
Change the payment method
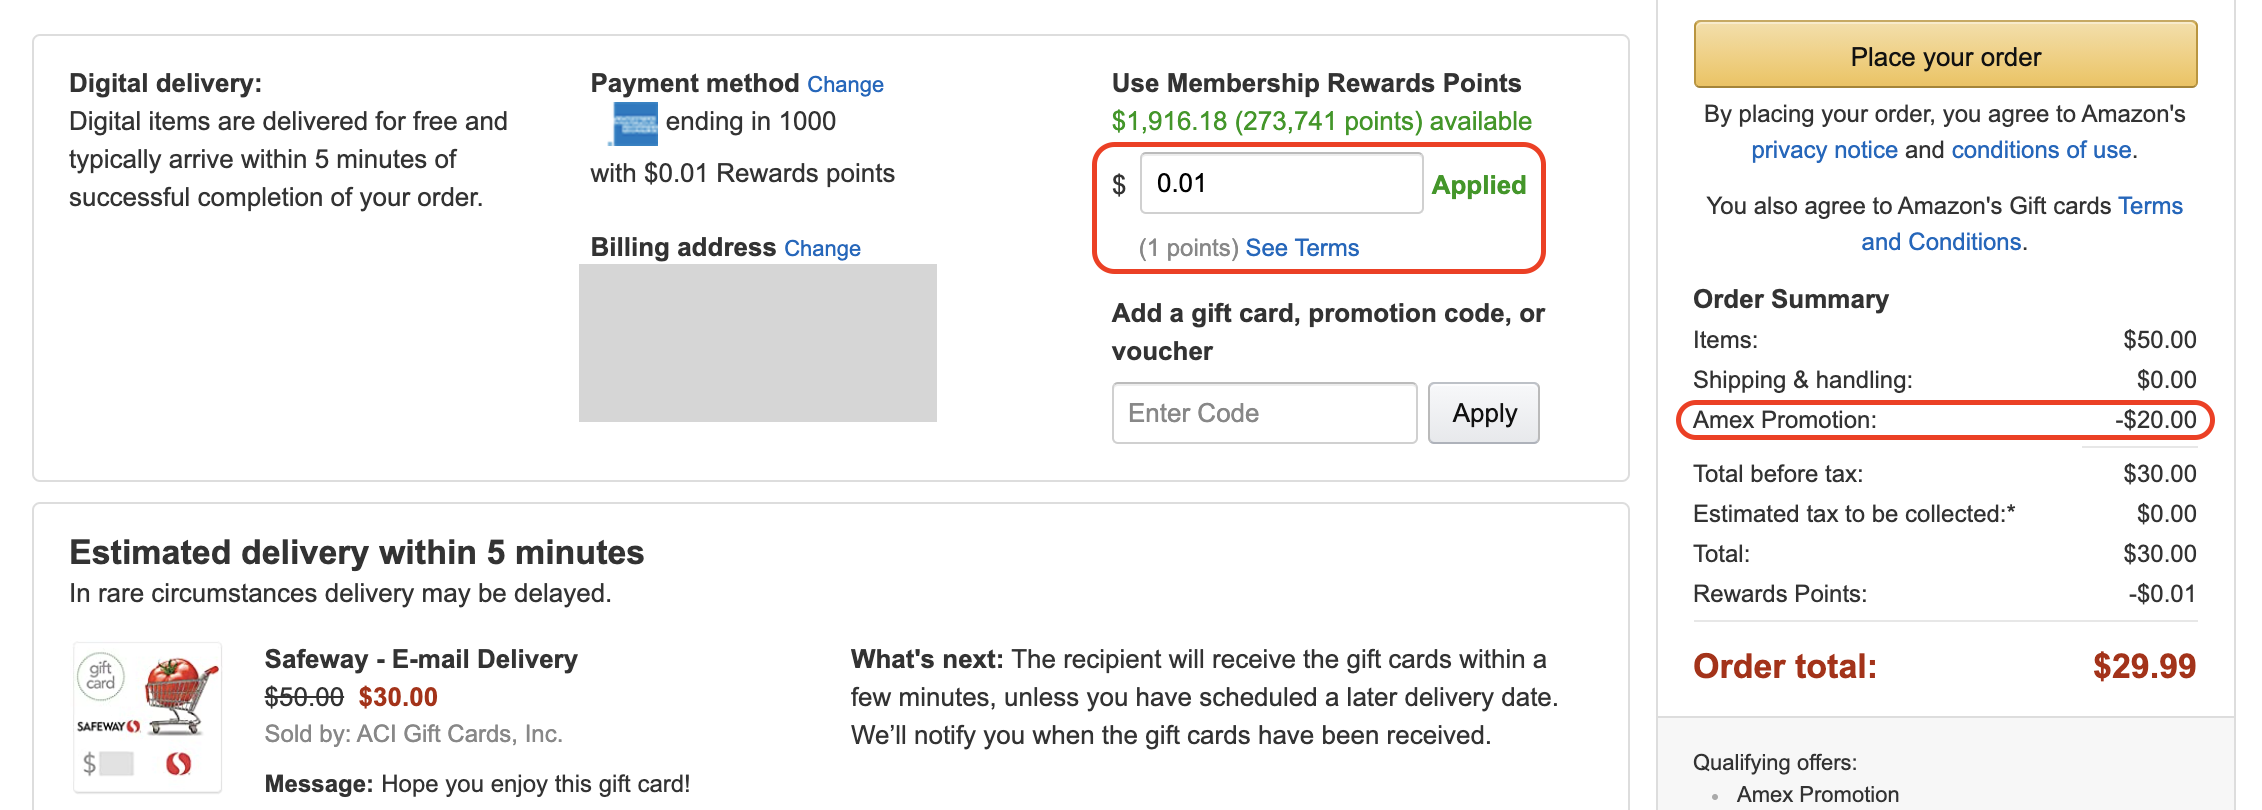click(845, 84)
